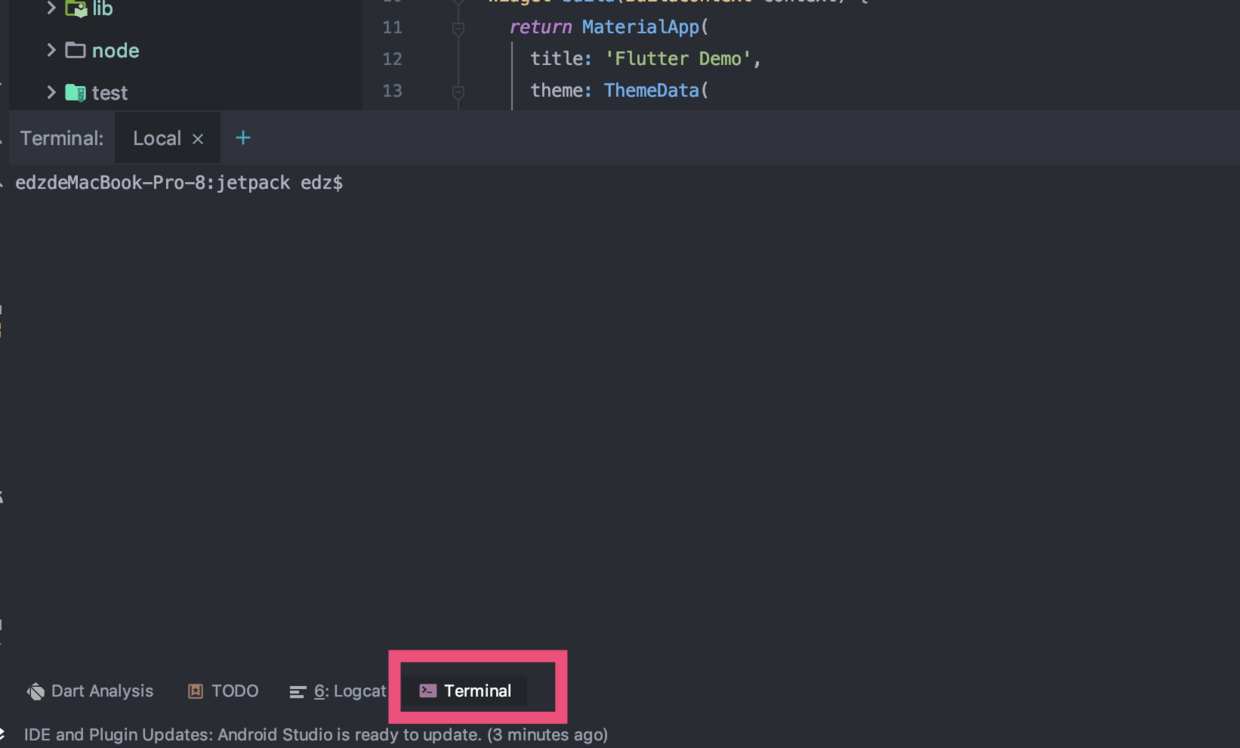Select the node folder icon
The image size is (1240, 748).
(75, 50)
